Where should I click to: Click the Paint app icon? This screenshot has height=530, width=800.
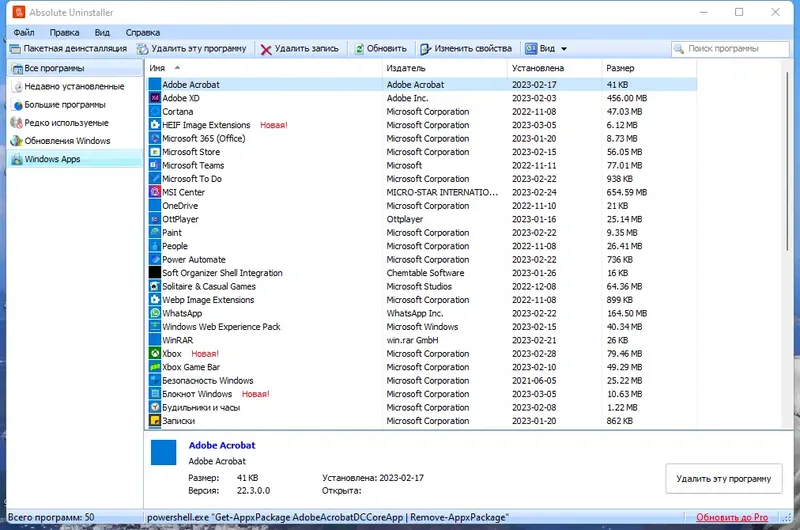pos(155,232)
